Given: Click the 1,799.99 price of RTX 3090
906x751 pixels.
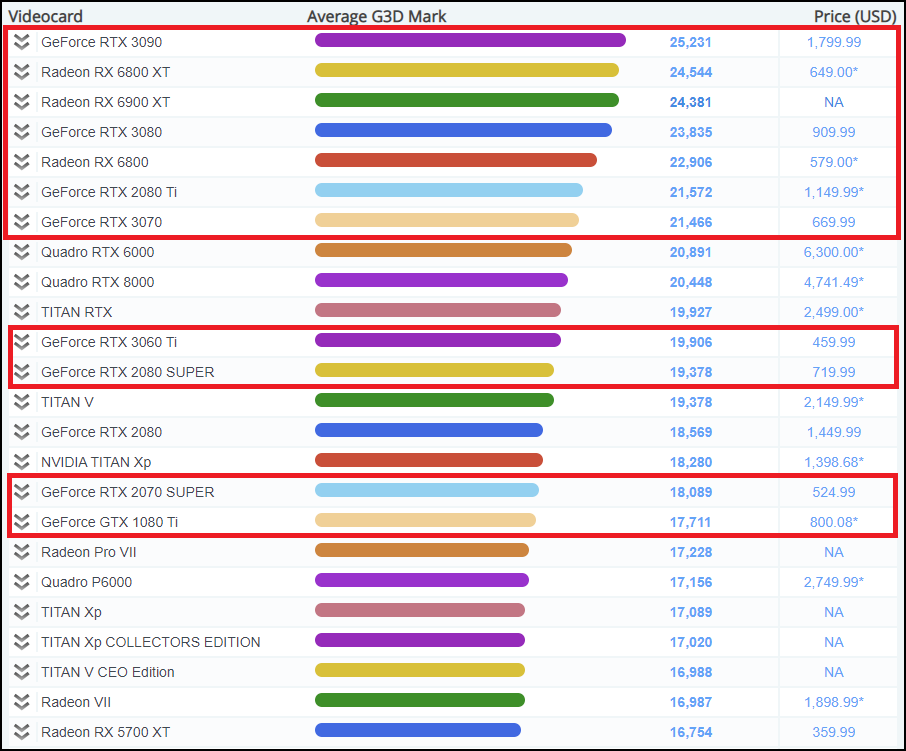Looking at the screenshot, I should pos(834,42).
